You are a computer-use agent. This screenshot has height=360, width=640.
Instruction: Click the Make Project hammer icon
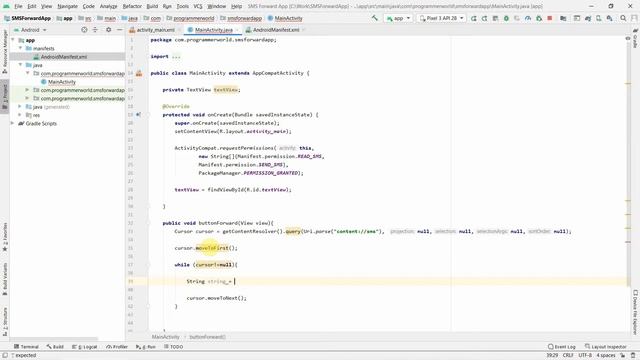pyautogui.click(x=375, y=18)
